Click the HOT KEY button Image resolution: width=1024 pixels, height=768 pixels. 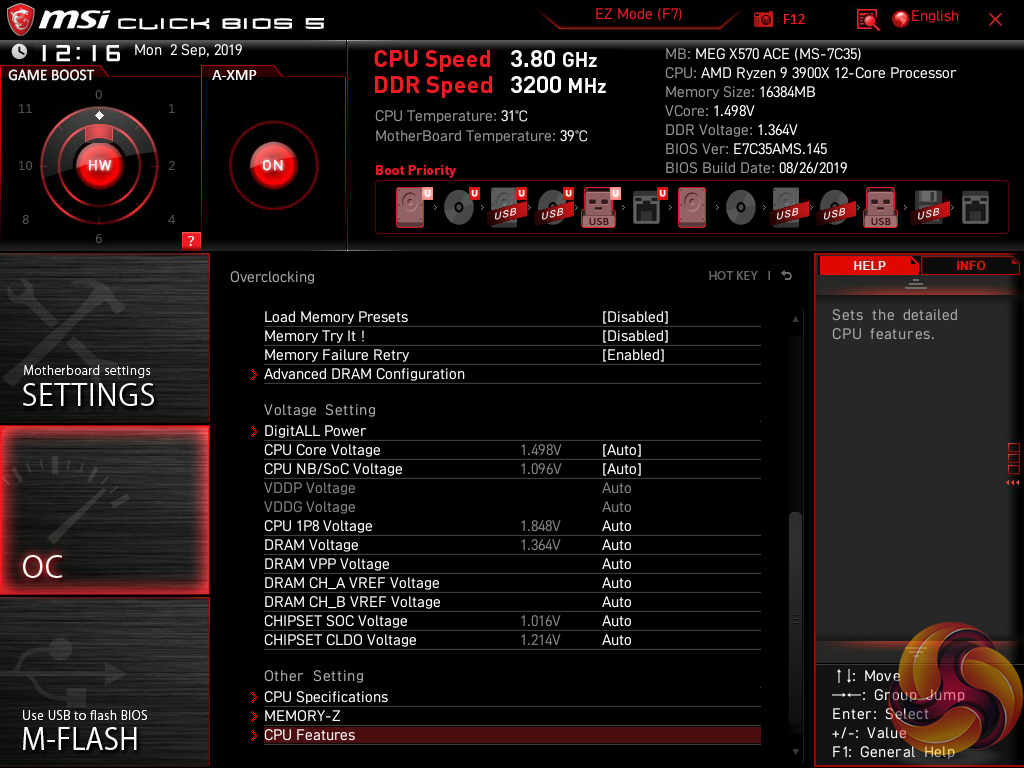tap(733, 276)
